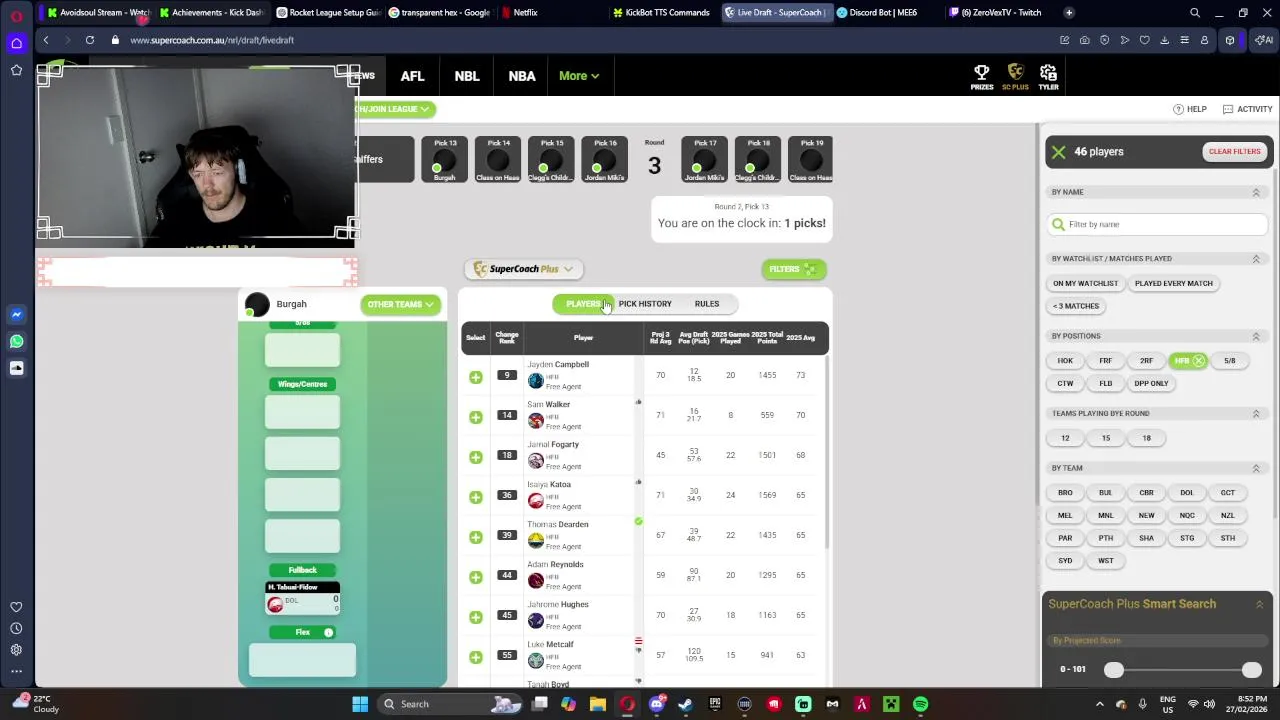Open Opera sidebar history clock icon
The width and height of the screenshot is (1280, 720).
(x=16, y=628)
